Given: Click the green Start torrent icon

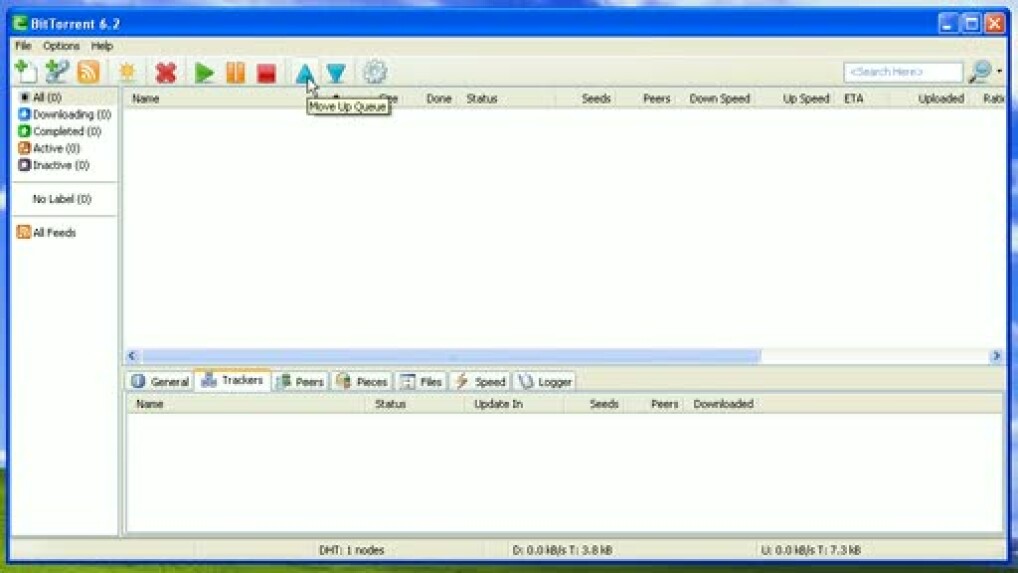Looking at the screenshot, I should point(205,72).
